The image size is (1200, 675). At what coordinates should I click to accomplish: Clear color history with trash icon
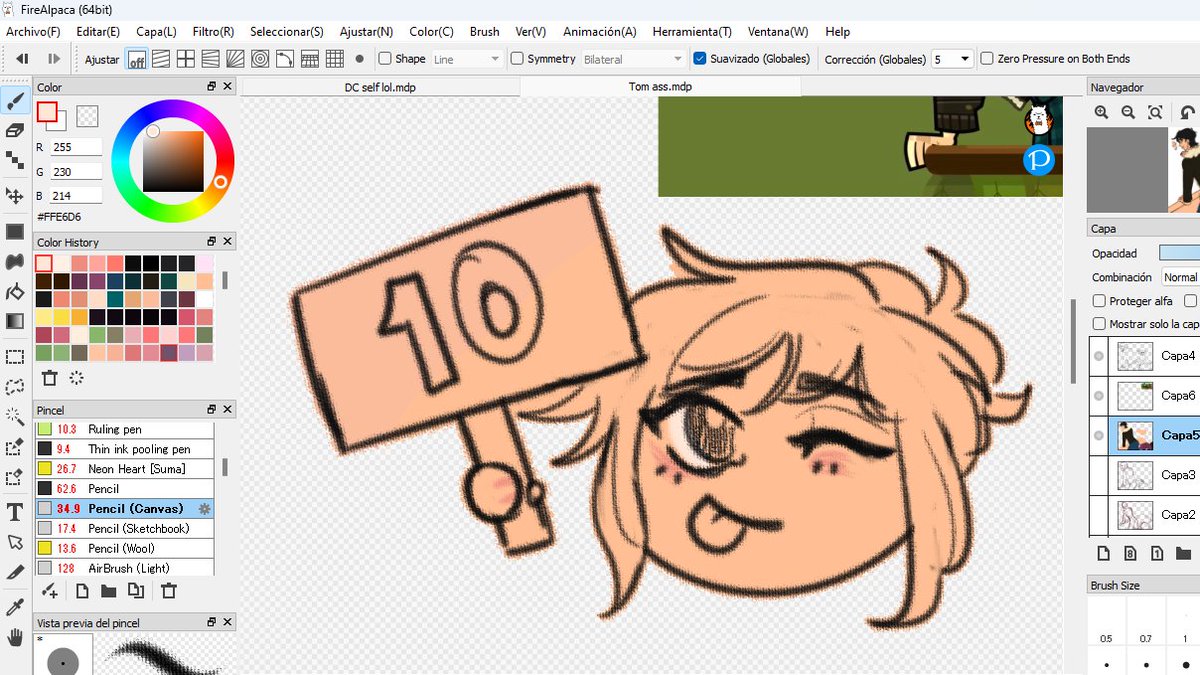[x=49, y=377]
